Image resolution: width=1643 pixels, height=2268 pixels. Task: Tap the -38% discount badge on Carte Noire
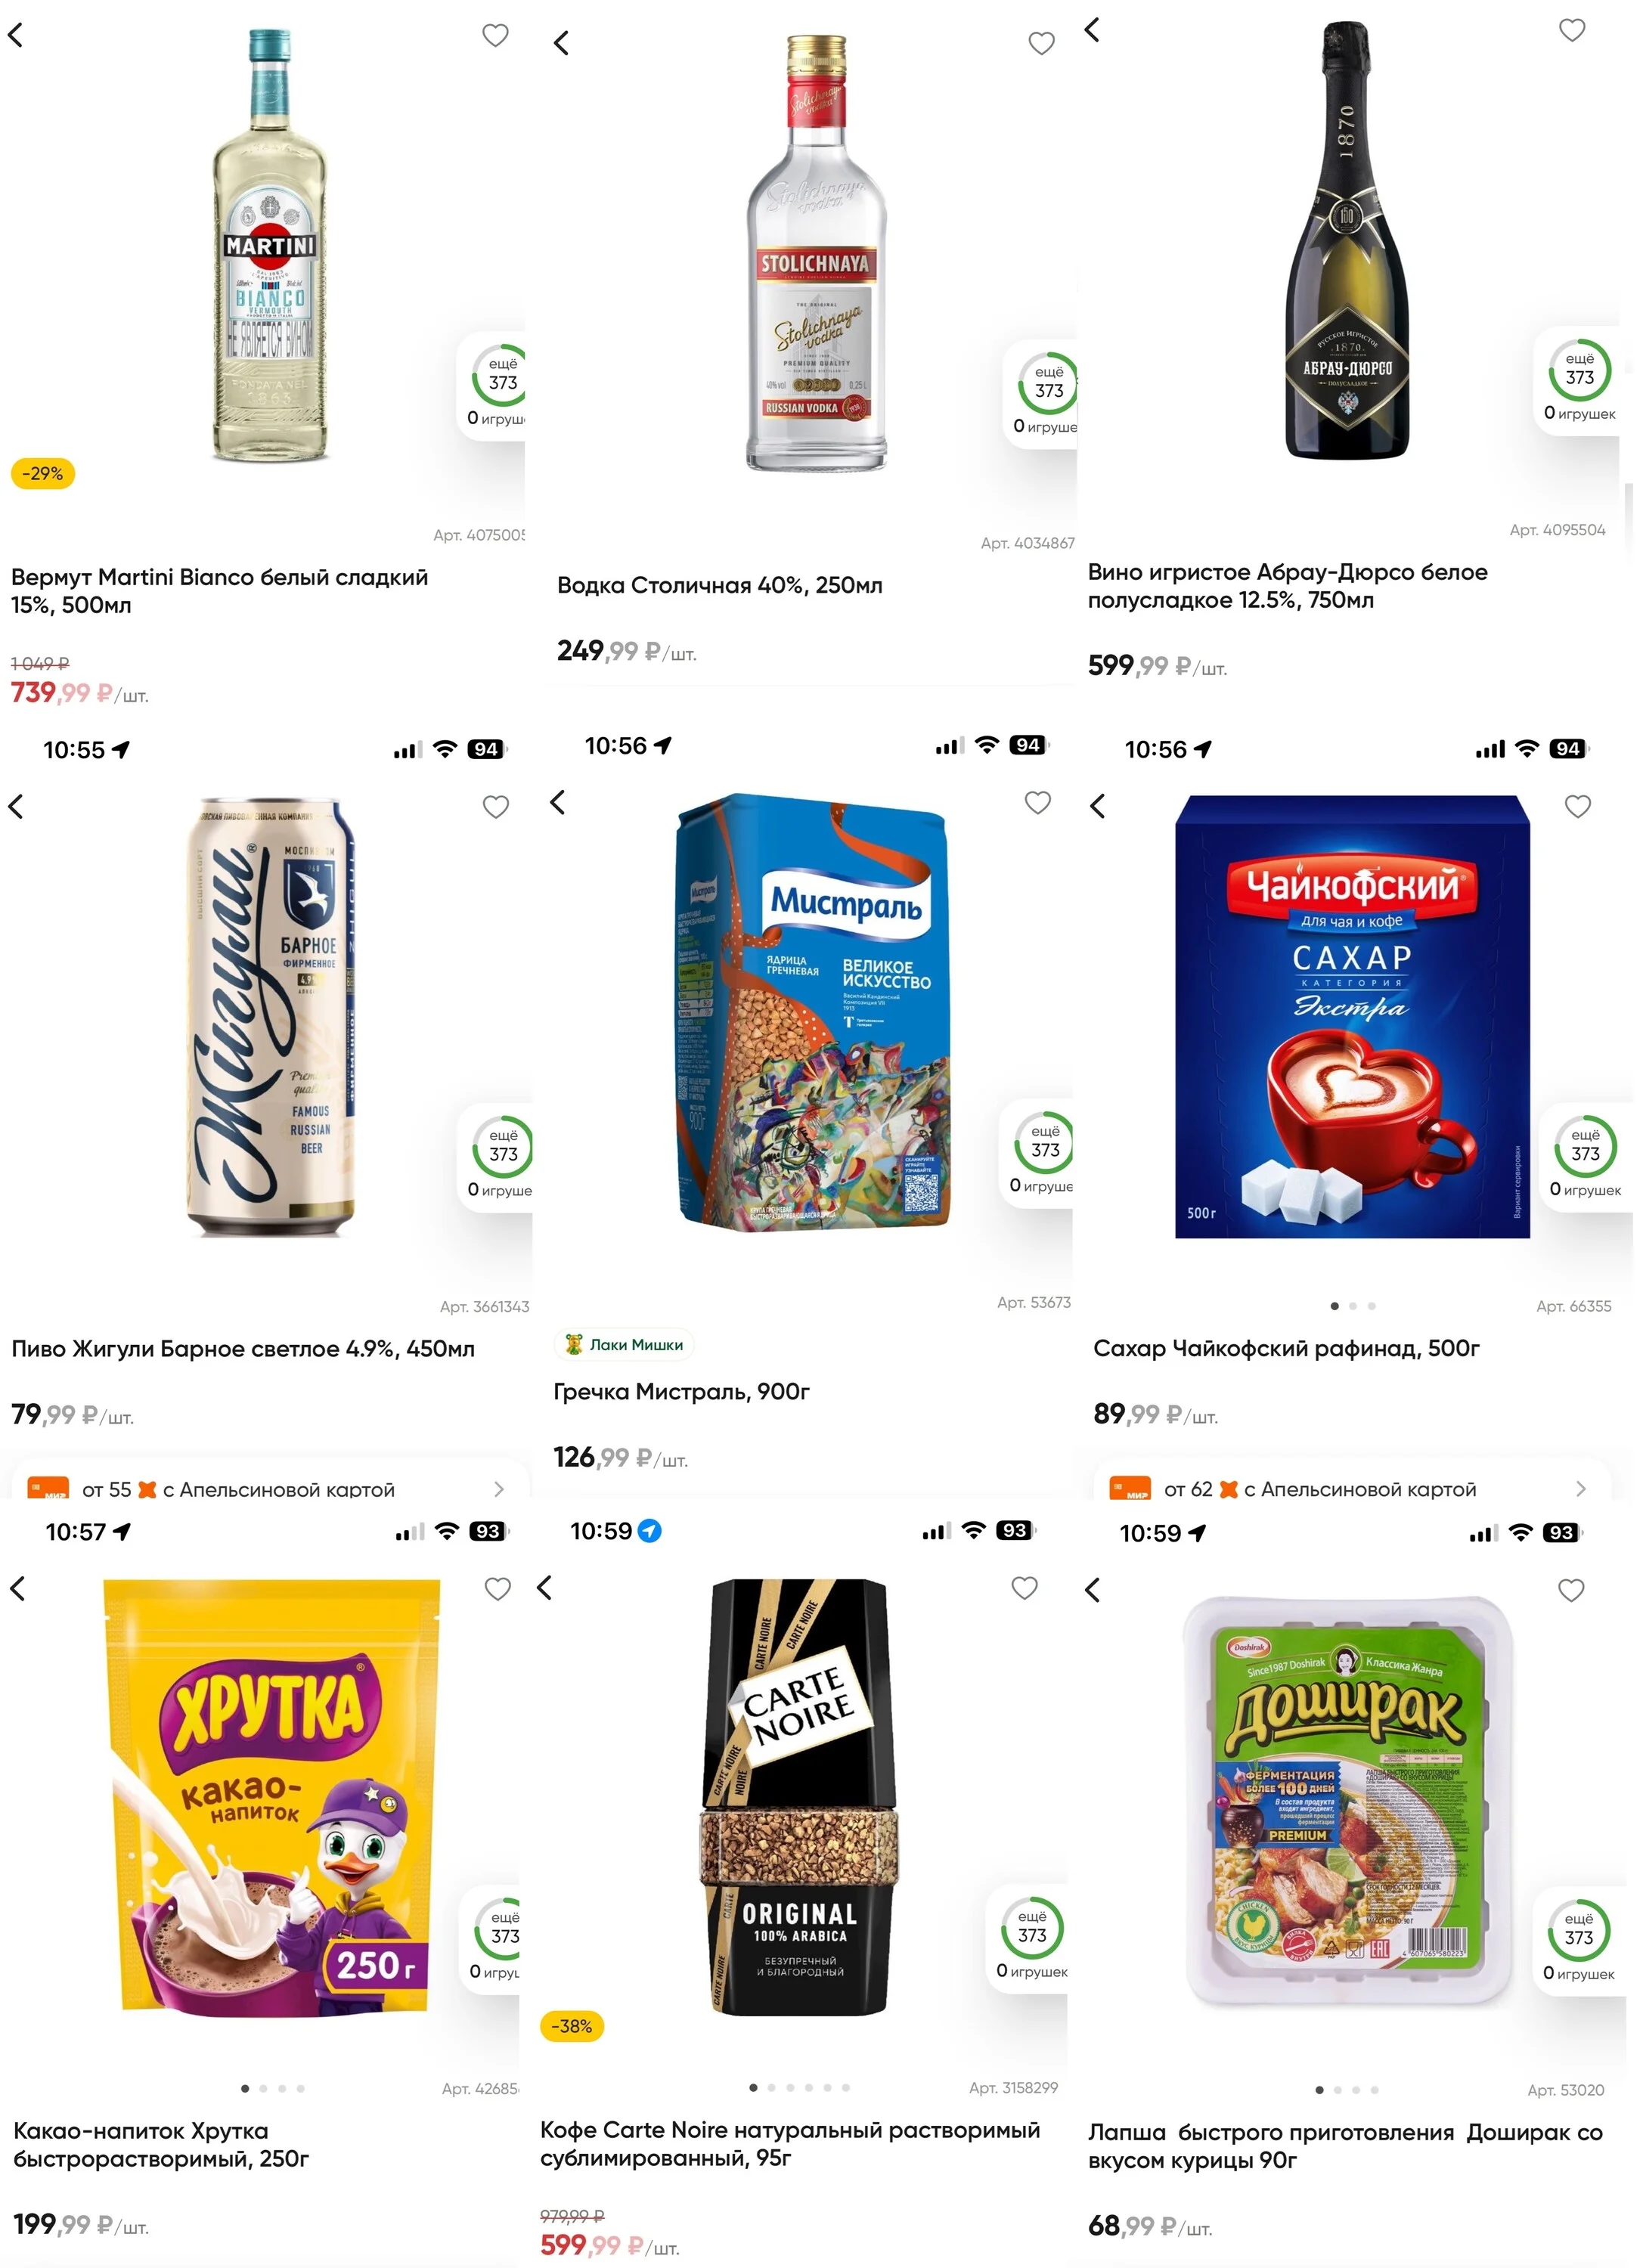[x=572, y=2026]
